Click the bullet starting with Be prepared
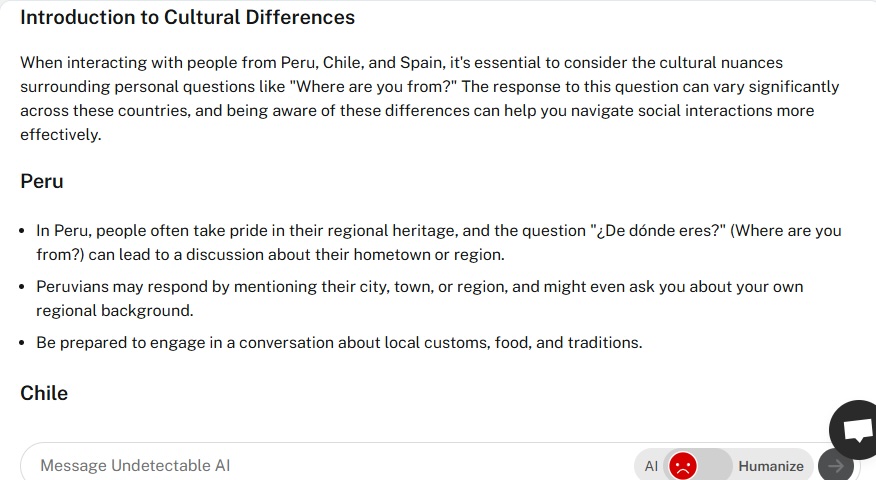 339,342
